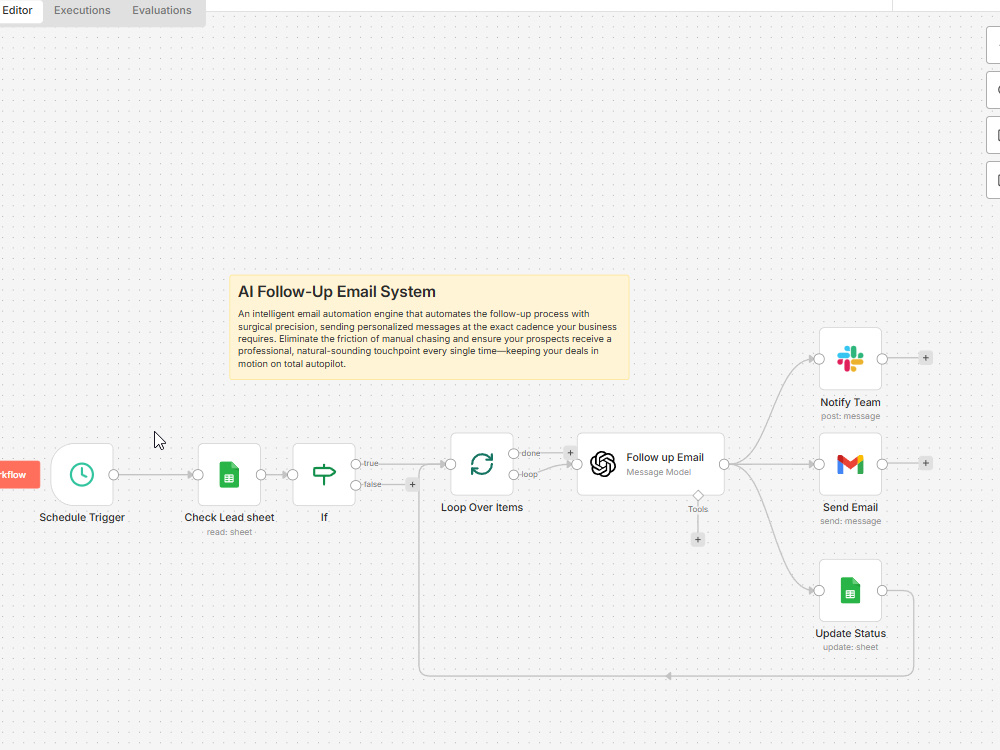The image size is (1000, 750).
Task: Add a node after Notify Team
Action: [x=925, y=358]
